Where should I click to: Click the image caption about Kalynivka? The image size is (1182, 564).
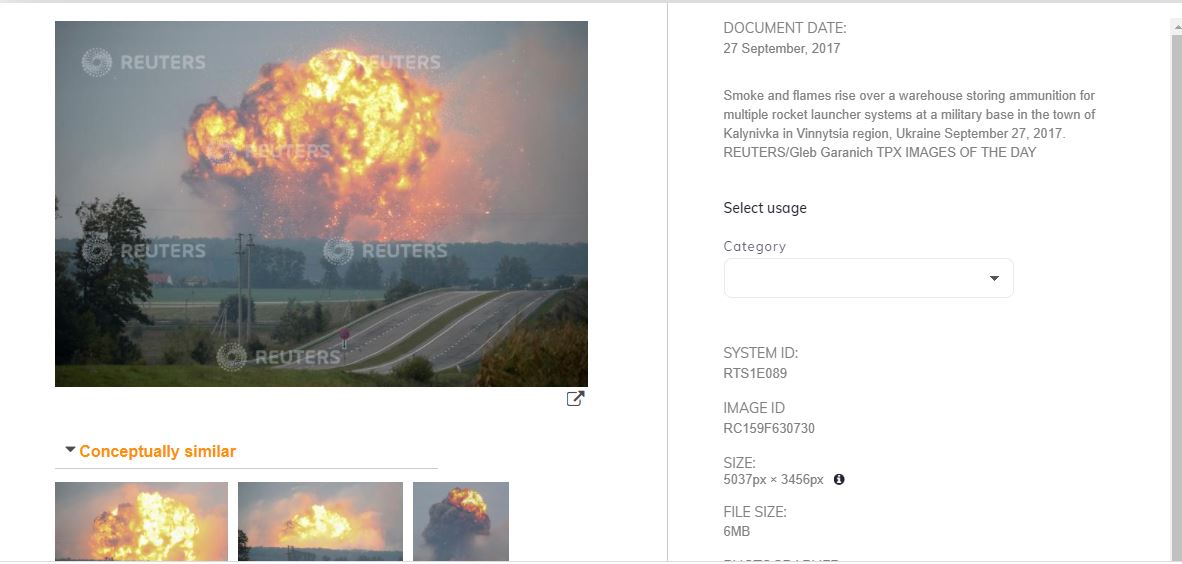909,124
